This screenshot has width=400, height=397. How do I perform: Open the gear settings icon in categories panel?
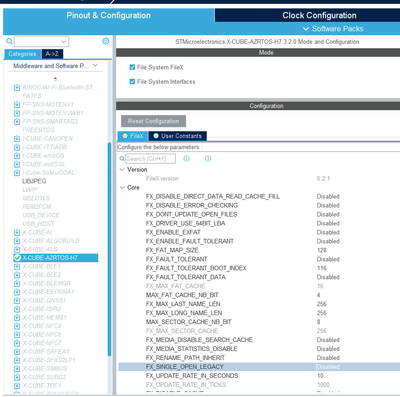coord(106,41)
